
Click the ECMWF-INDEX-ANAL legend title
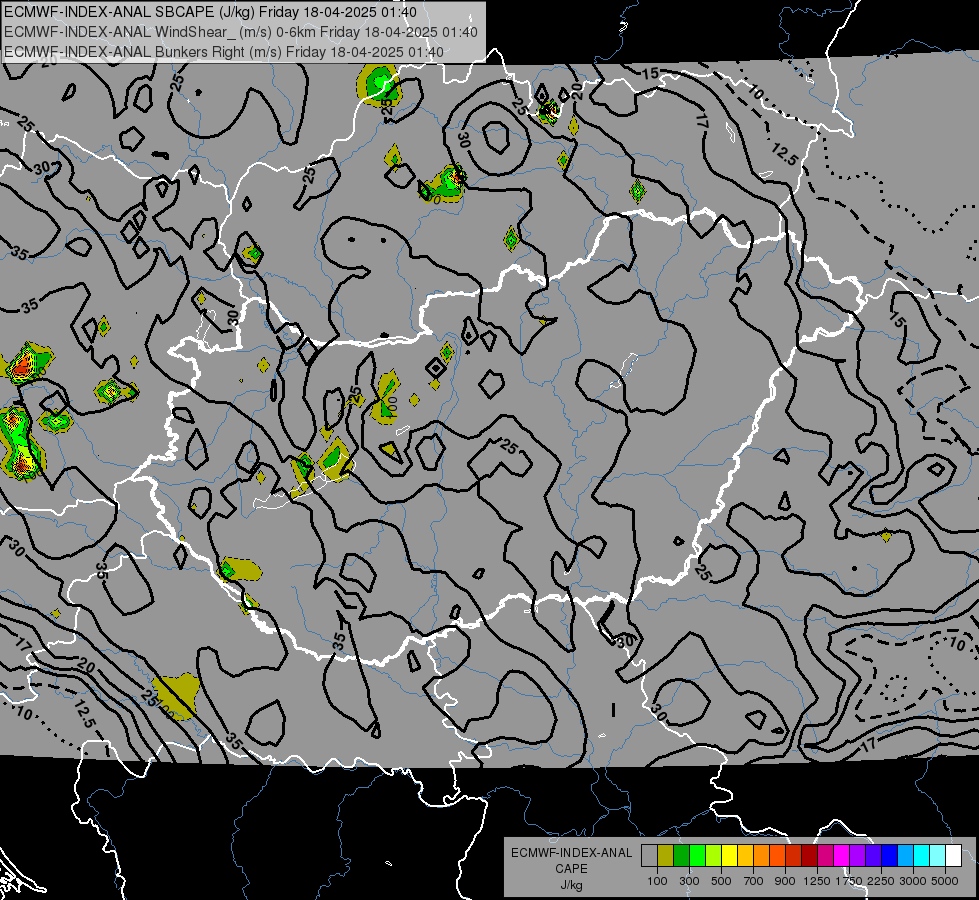coord(571,853)
